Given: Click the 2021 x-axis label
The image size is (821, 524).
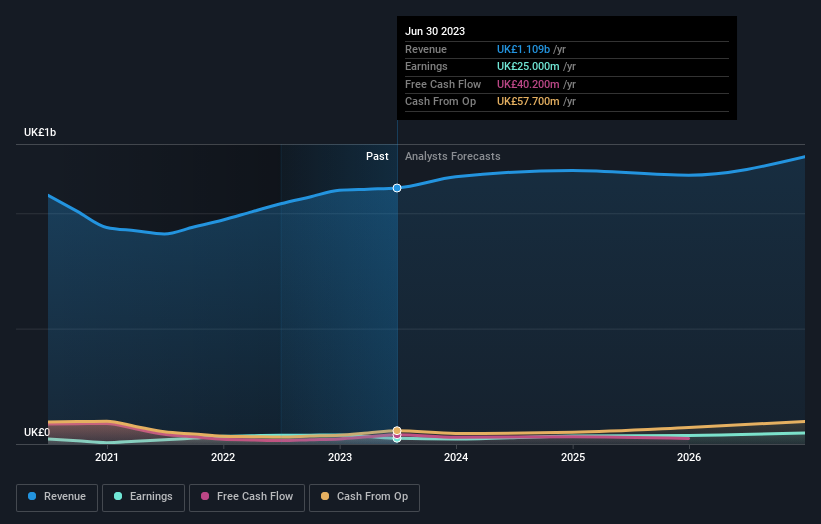Looking at the screenshot, I should tap(107, 457).
